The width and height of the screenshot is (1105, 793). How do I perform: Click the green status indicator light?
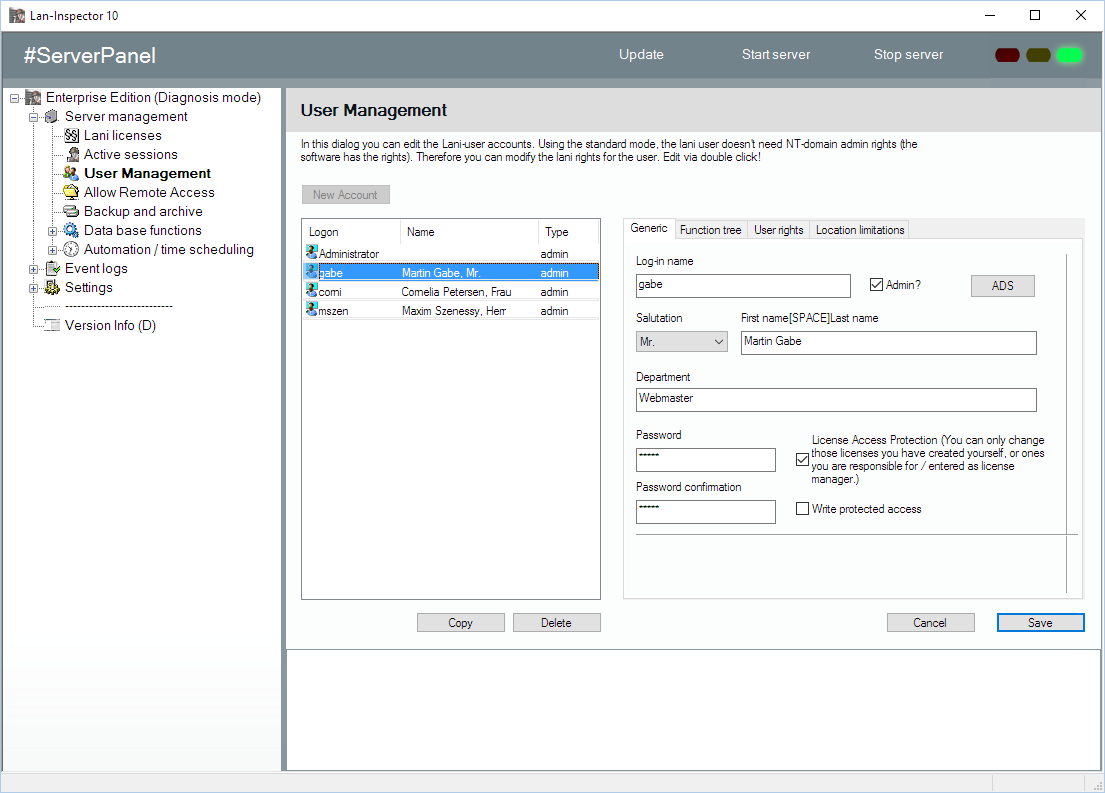click(1070, 55)
